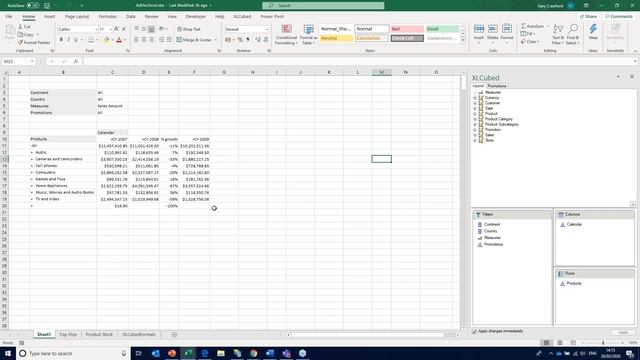Click the Cut scissors icon
The height and width of the screenshot is (360, 640).
pos(20,27)
